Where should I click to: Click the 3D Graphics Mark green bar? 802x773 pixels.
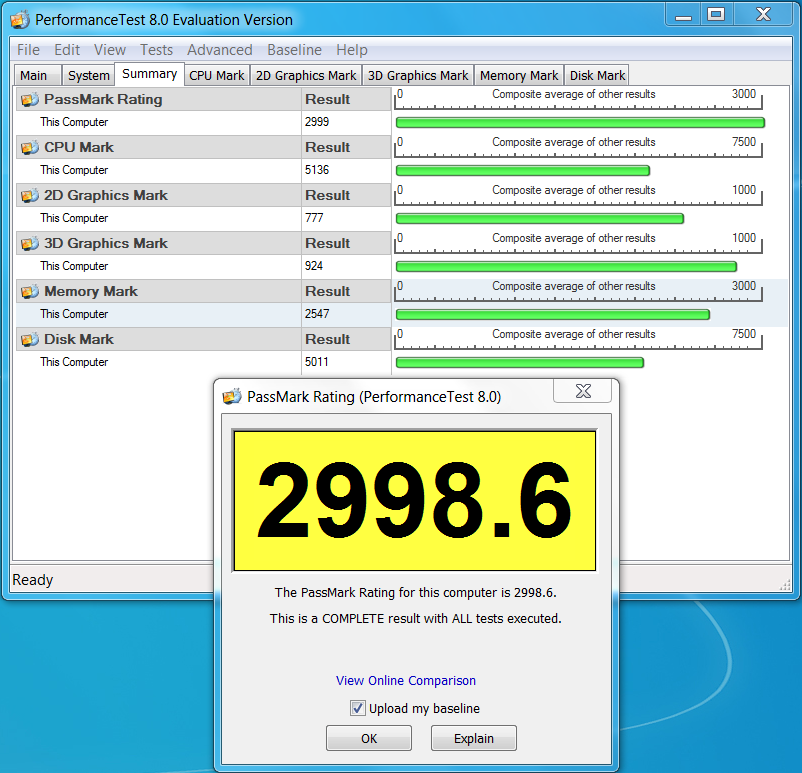[x=566, y=267]
